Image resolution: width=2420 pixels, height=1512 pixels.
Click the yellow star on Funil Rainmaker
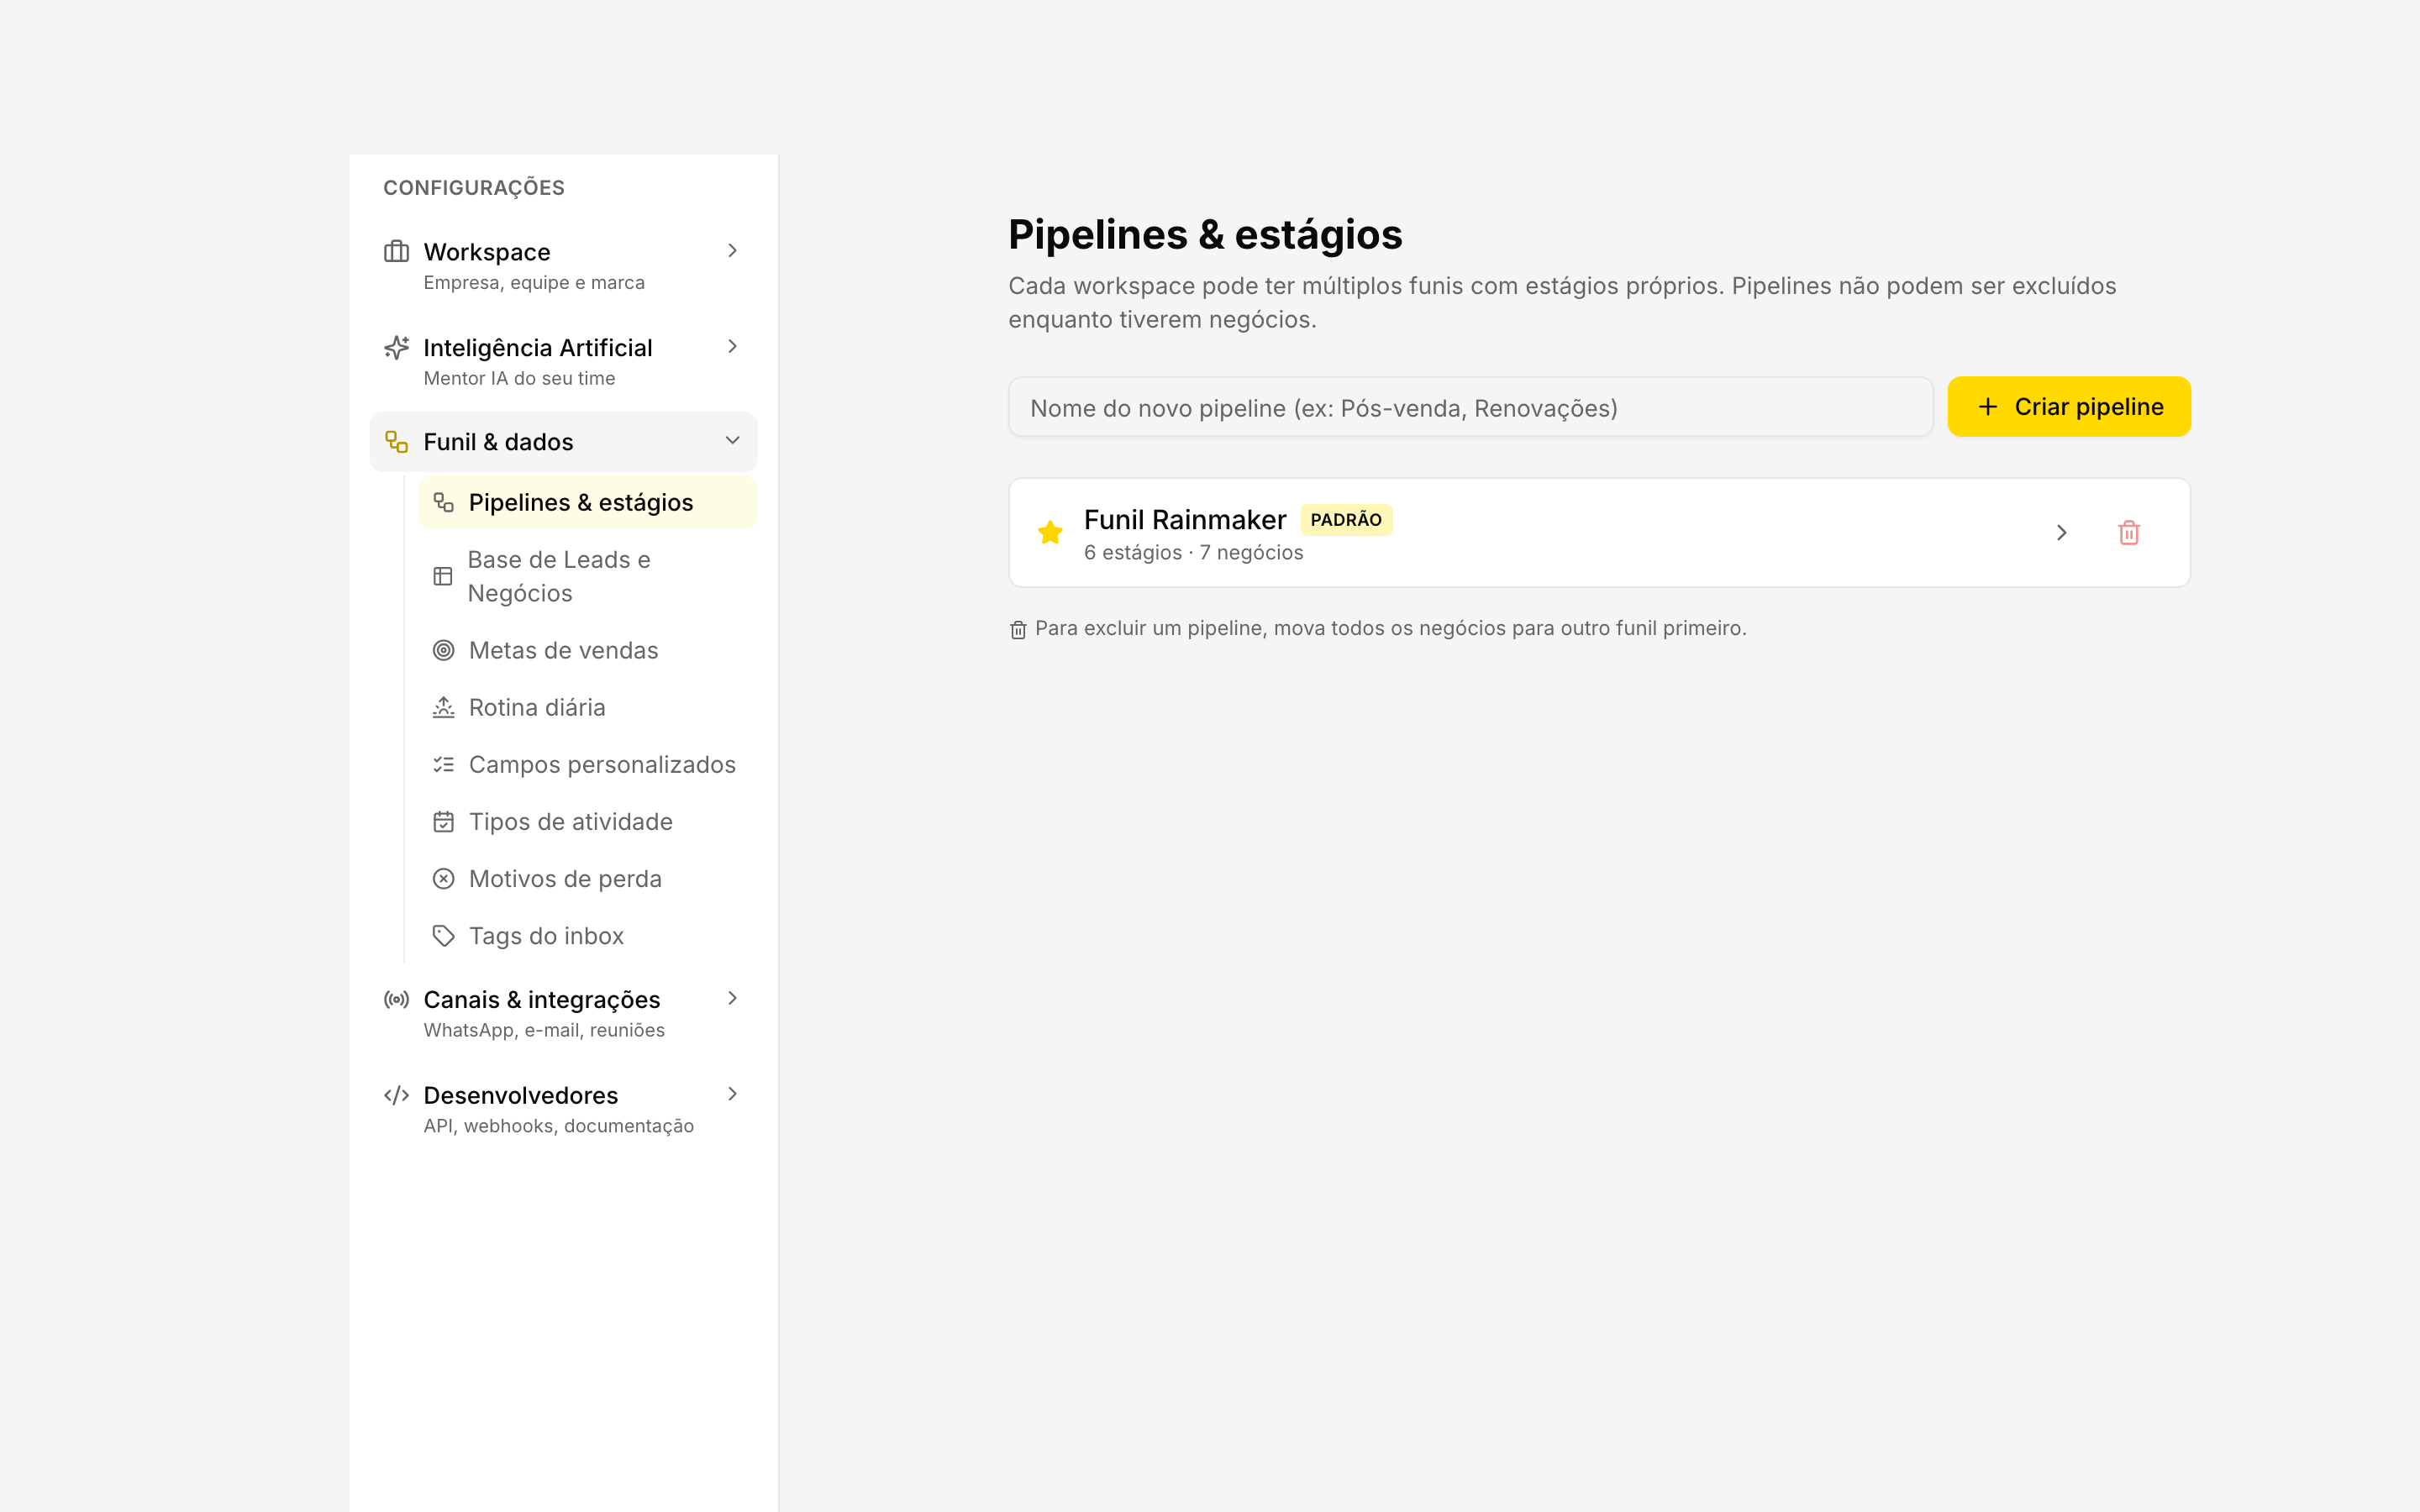(1050, 532)
